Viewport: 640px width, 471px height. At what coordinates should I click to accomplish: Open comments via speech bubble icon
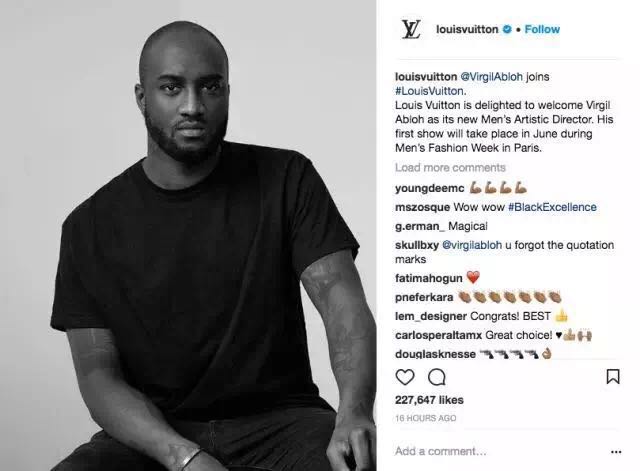click(437, 377)
